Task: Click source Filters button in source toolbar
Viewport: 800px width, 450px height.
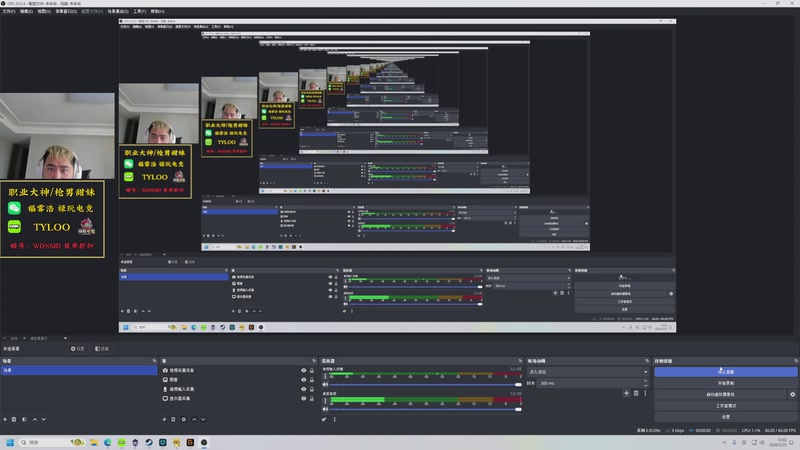Action: click(x=102, y=349)
